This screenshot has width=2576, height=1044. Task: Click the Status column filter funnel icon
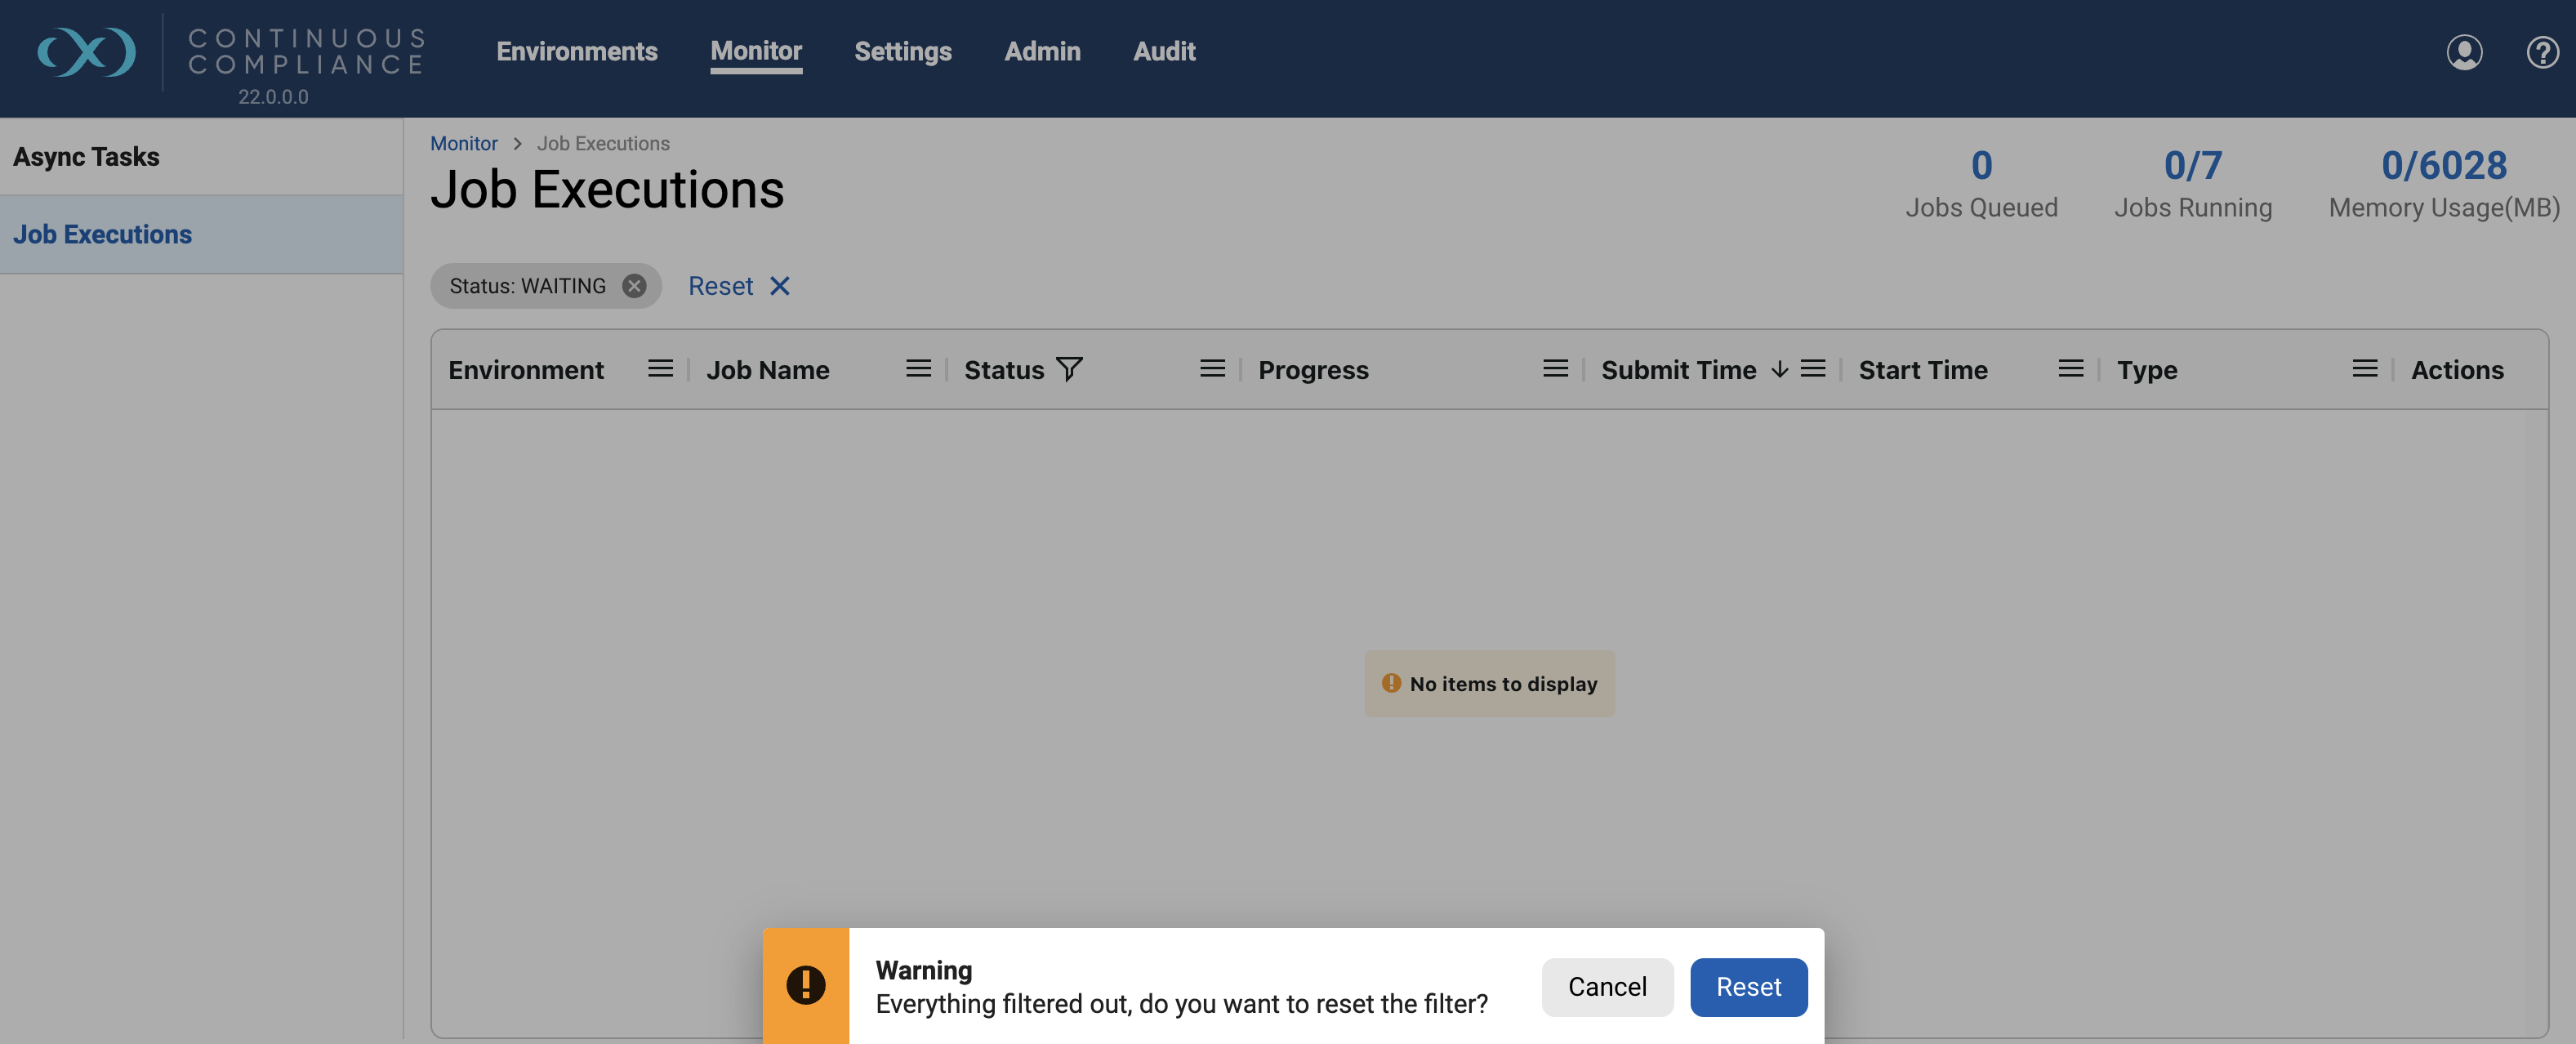[1069, 370]
